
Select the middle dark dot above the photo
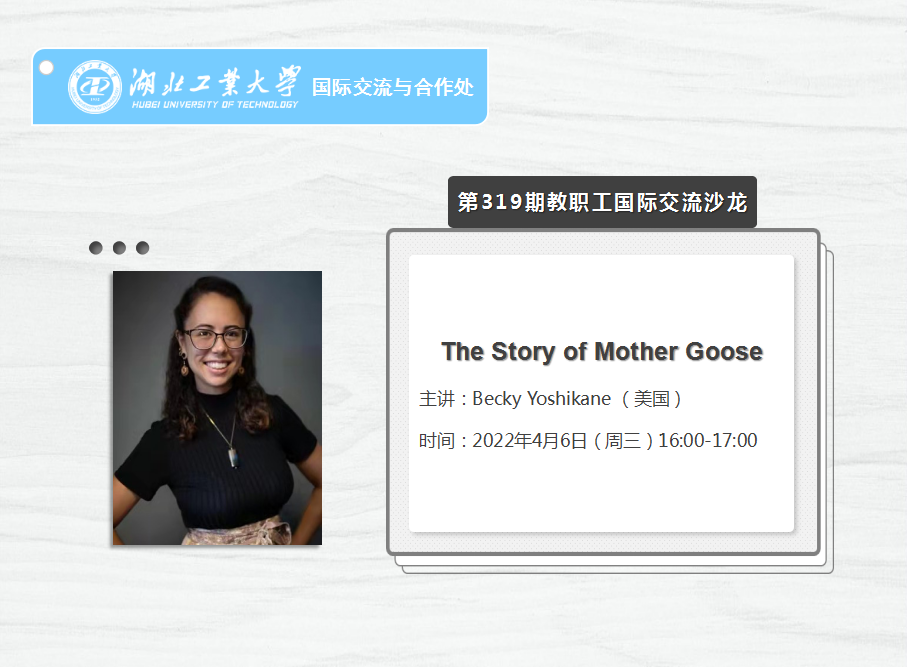point(119,248)
